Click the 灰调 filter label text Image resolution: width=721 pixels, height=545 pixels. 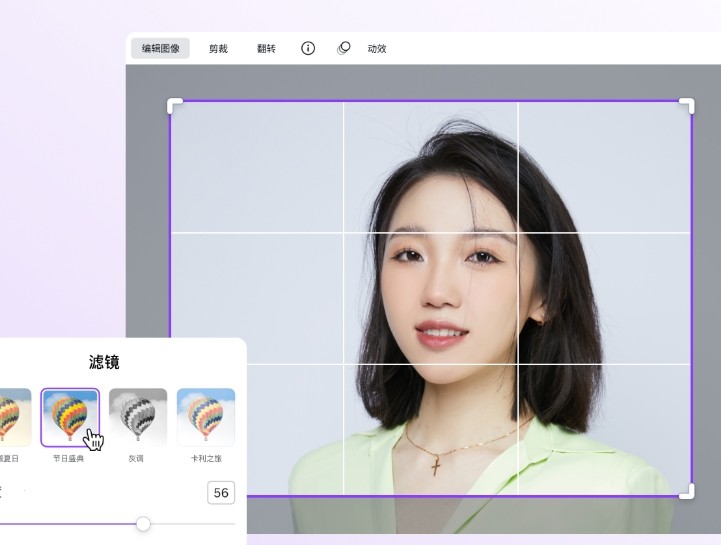pyautogui.click(x=138, y=459)
